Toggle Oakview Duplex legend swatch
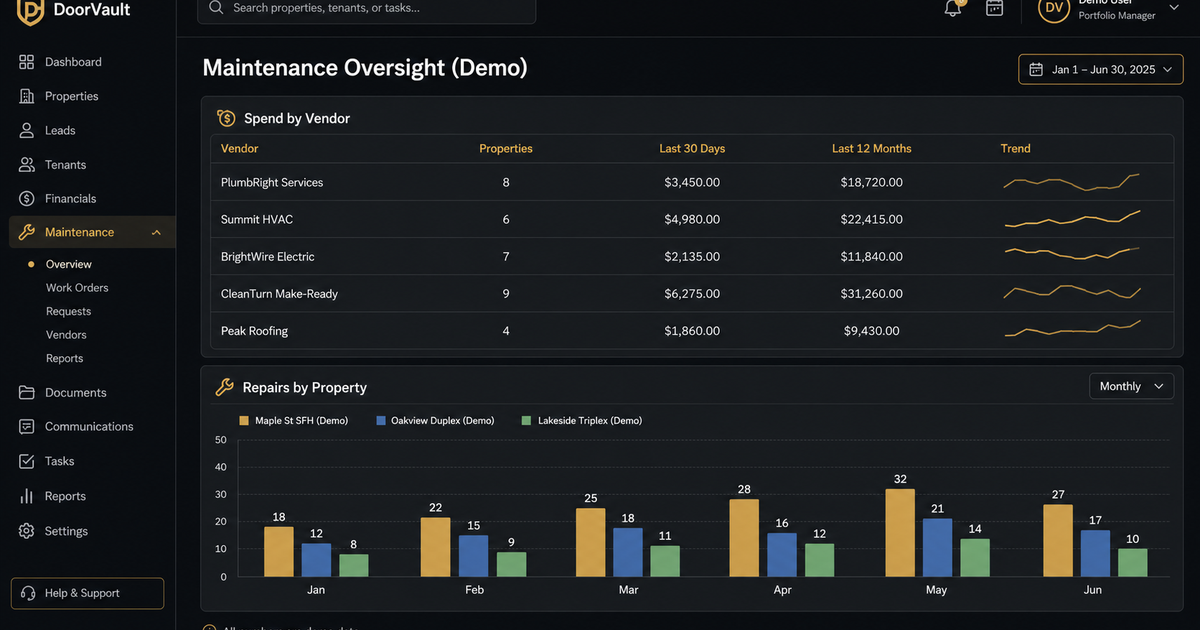This screenshot has width=1200, height=630. tap(381, 421)
